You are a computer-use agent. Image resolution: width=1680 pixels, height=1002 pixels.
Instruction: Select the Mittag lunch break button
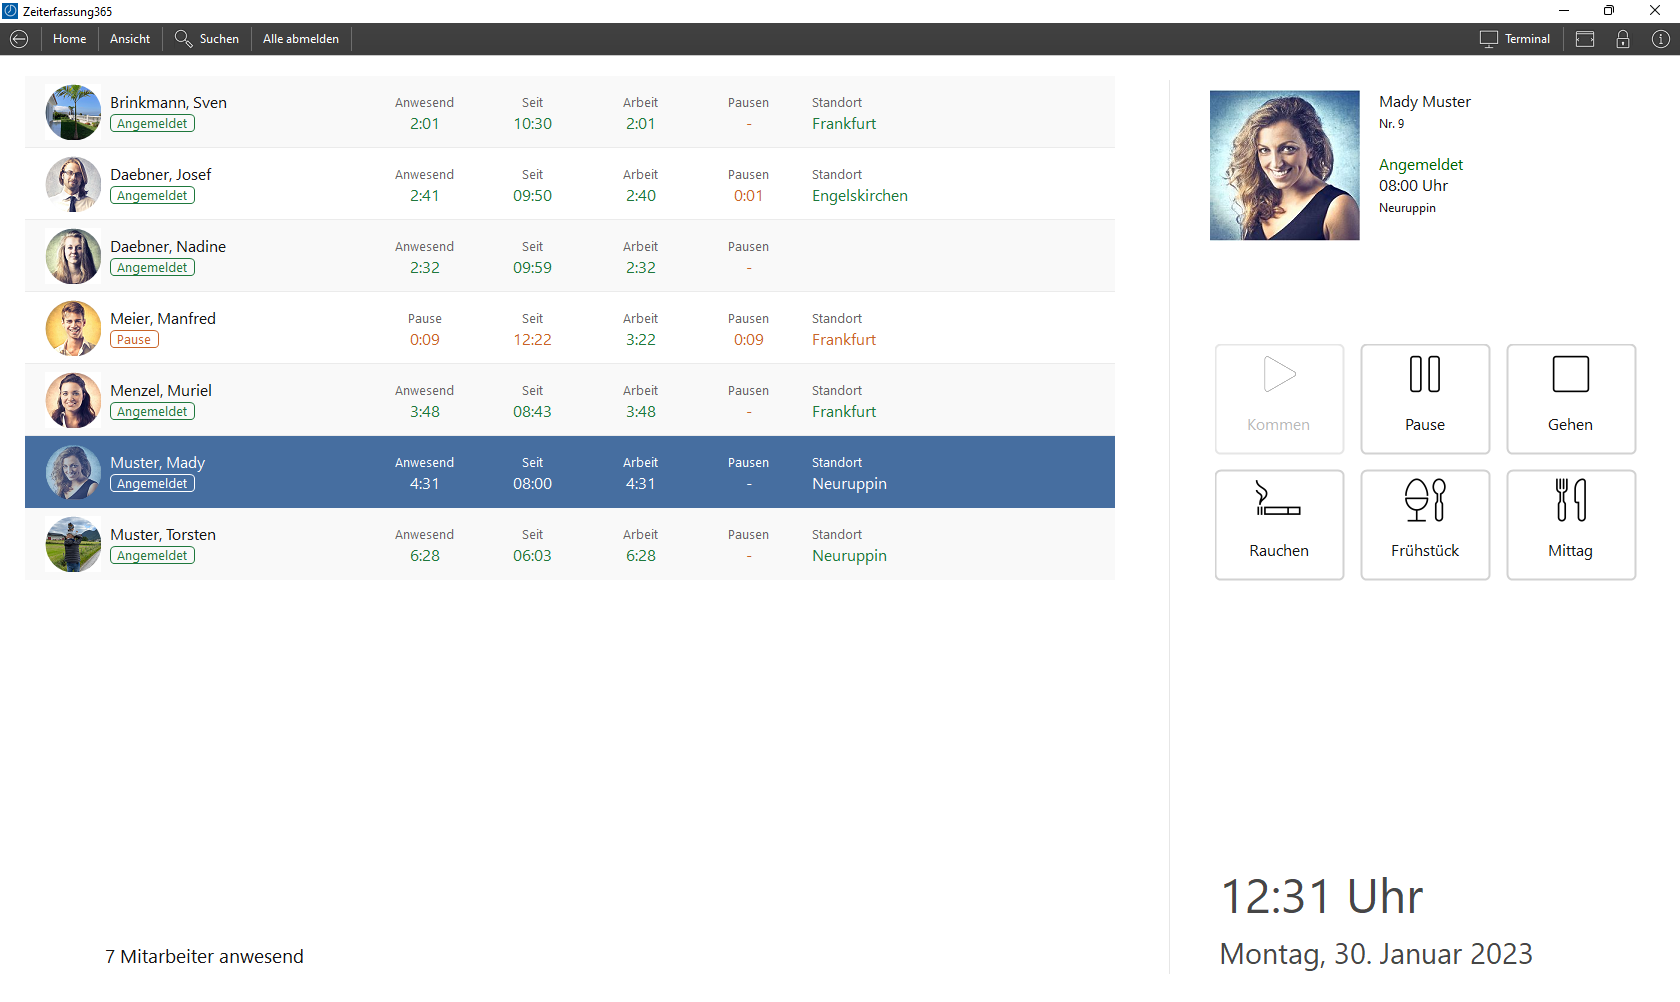tap(1570, 525)
